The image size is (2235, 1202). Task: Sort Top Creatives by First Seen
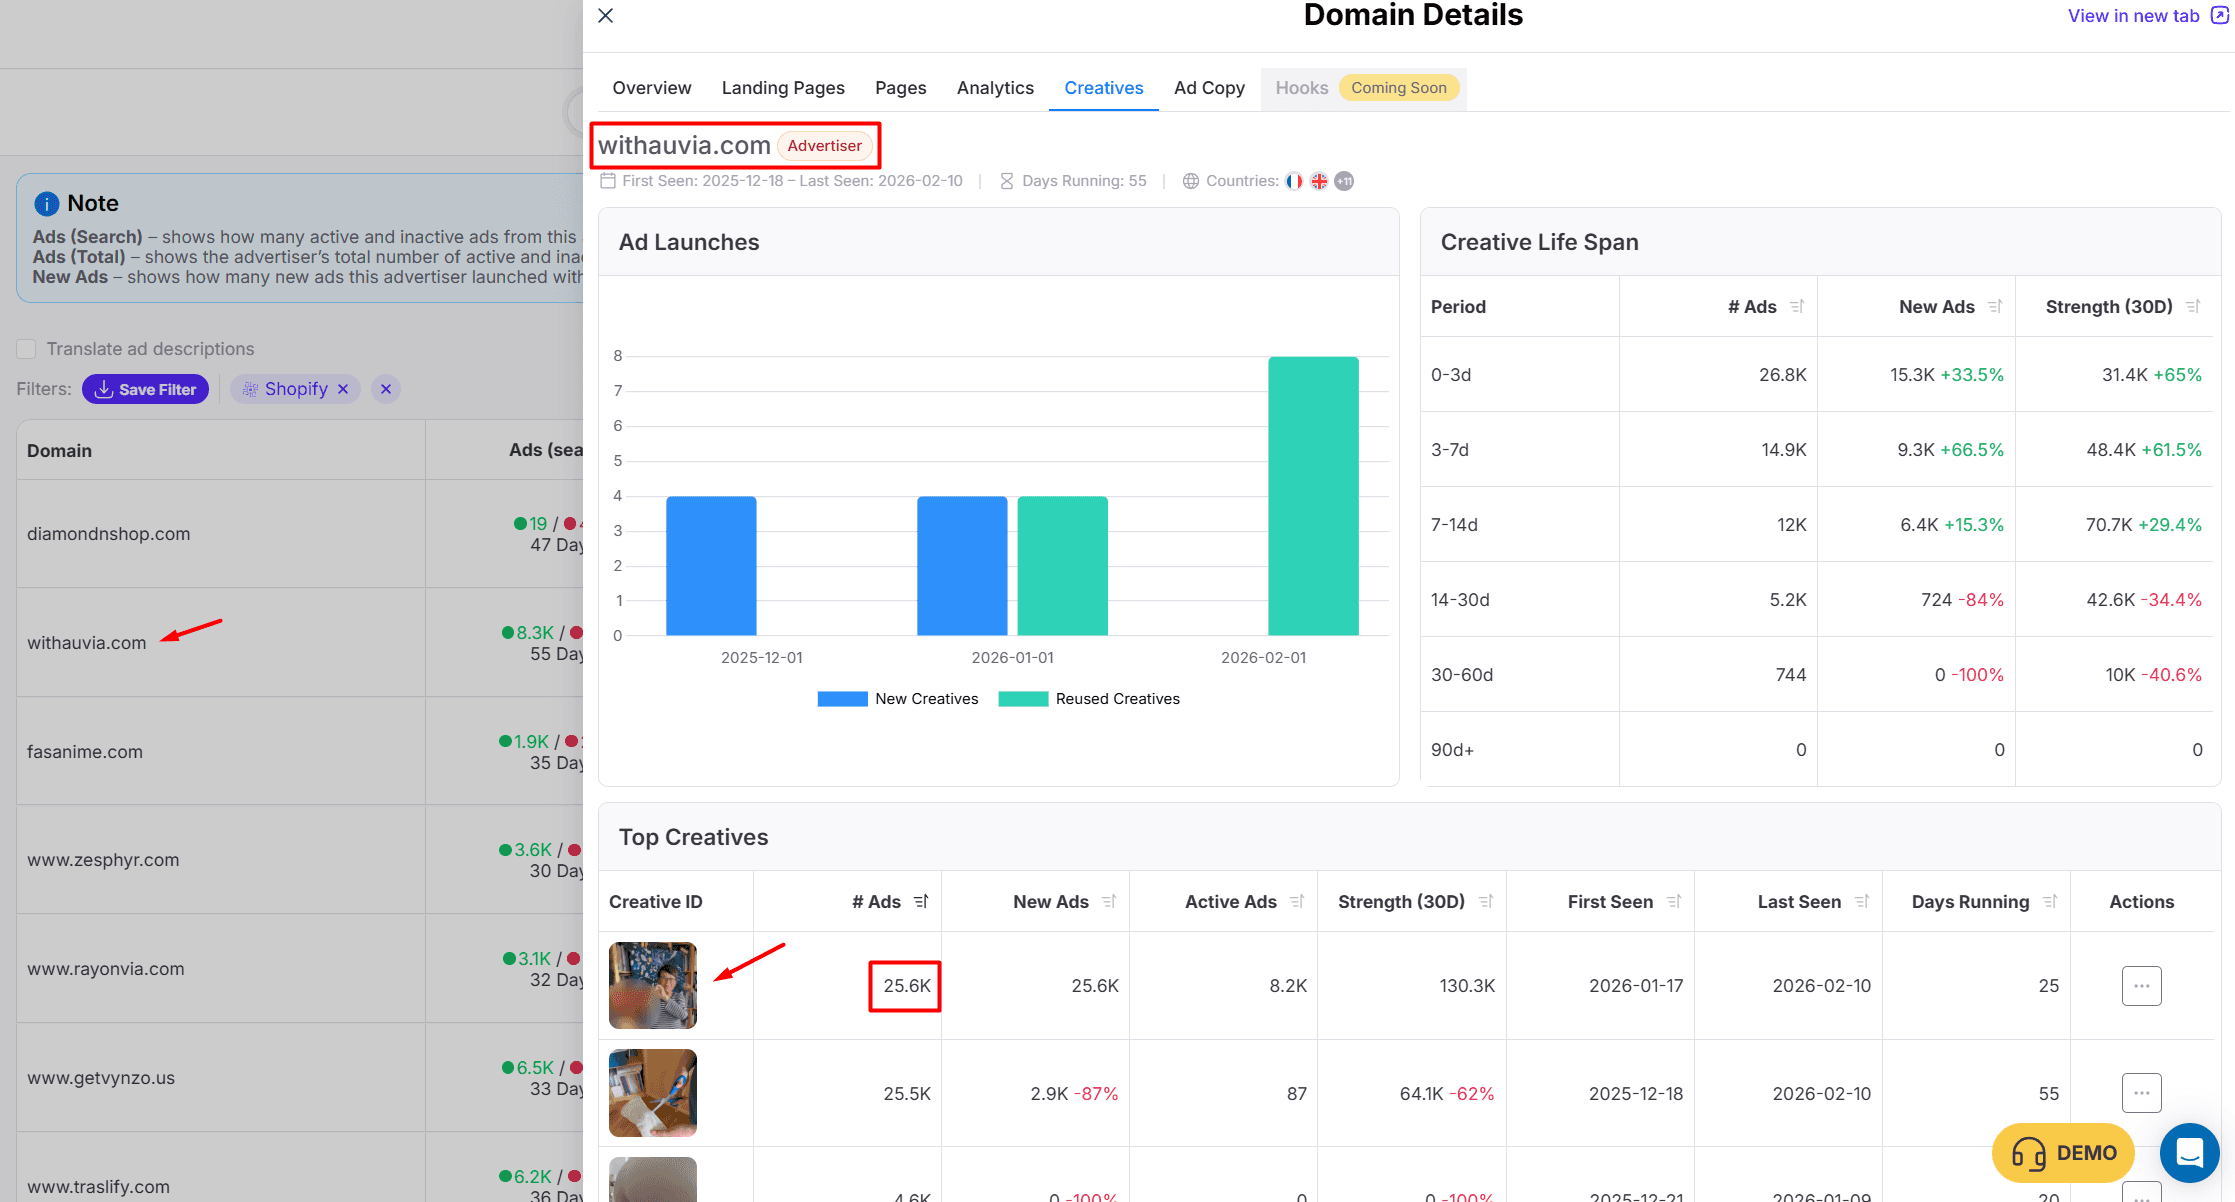(x=1674, y=902)
